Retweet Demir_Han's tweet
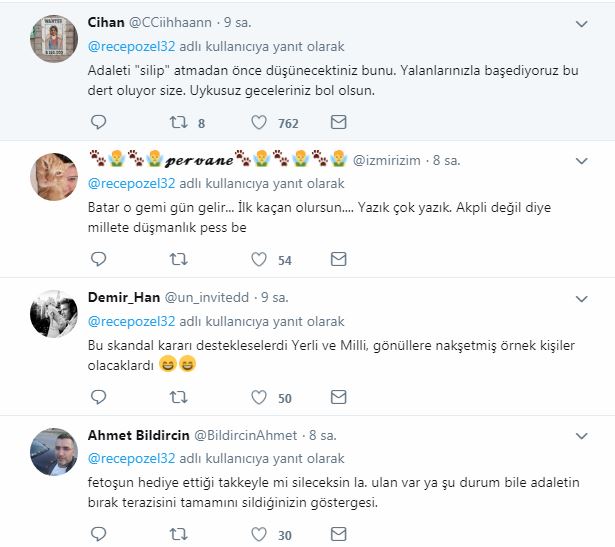Viewport: 615px width, 547px height. tap(178, 397)
